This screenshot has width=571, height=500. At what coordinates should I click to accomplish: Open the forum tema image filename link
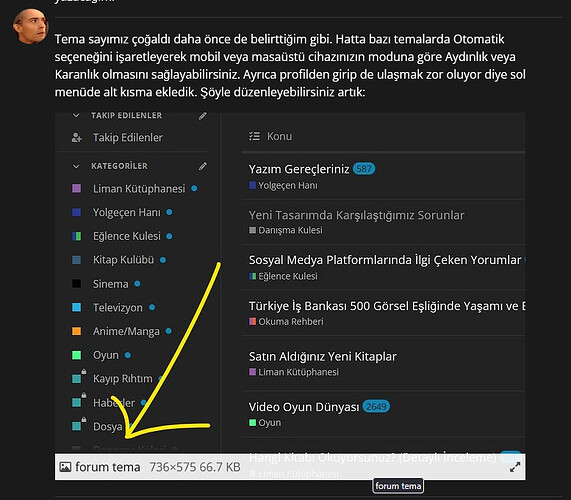coord(107,467)
